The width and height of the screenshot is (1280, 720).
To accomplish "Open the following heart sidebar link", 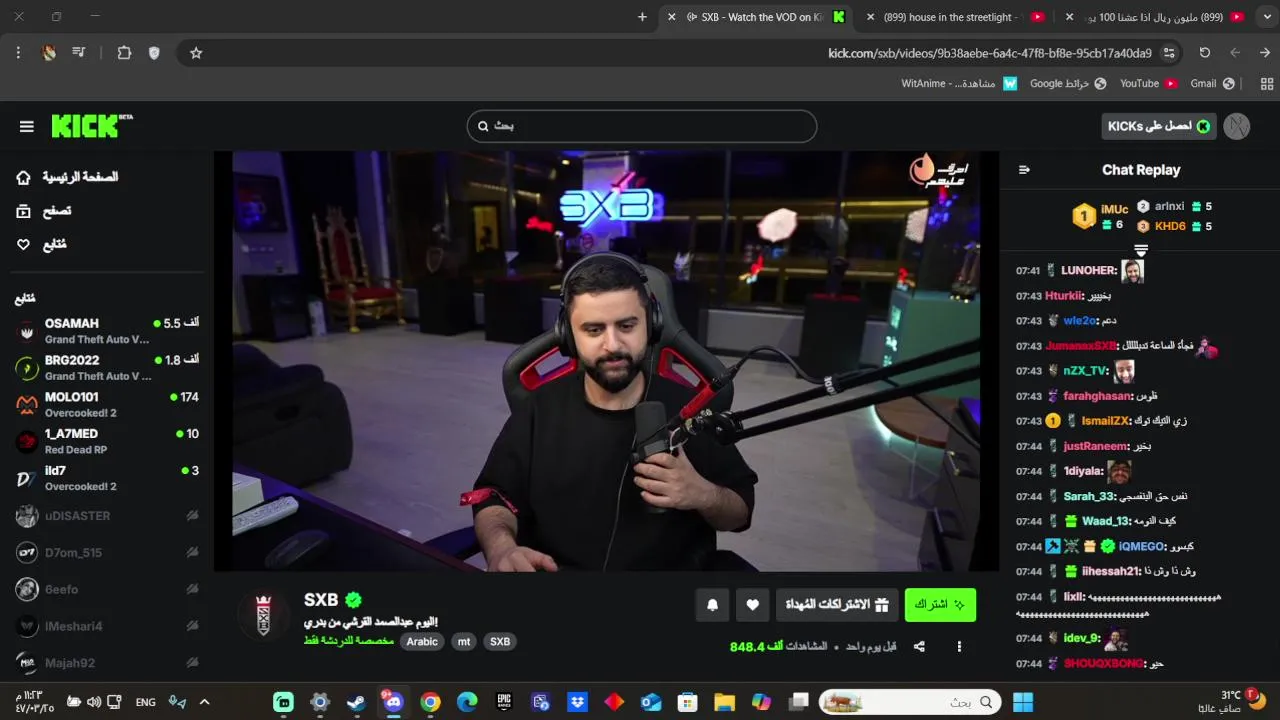I will 41,244.
